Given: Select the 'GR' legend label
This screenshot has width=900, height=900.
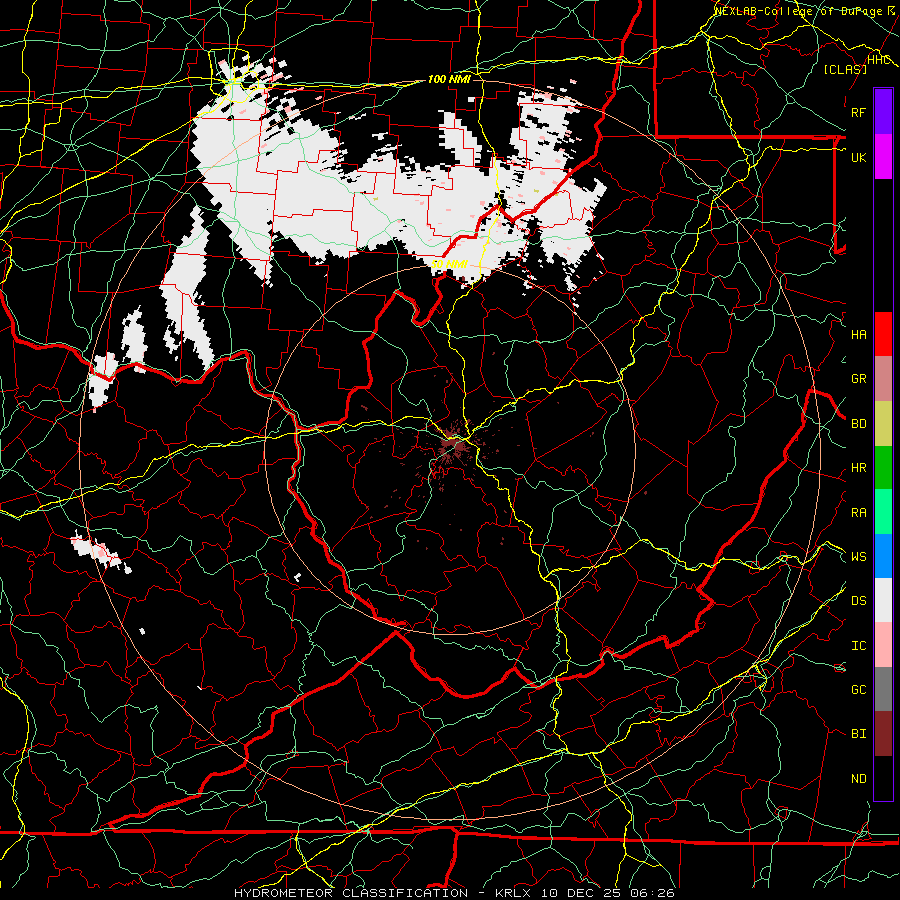Looking at the screenshot, I should tap(858, 378).
